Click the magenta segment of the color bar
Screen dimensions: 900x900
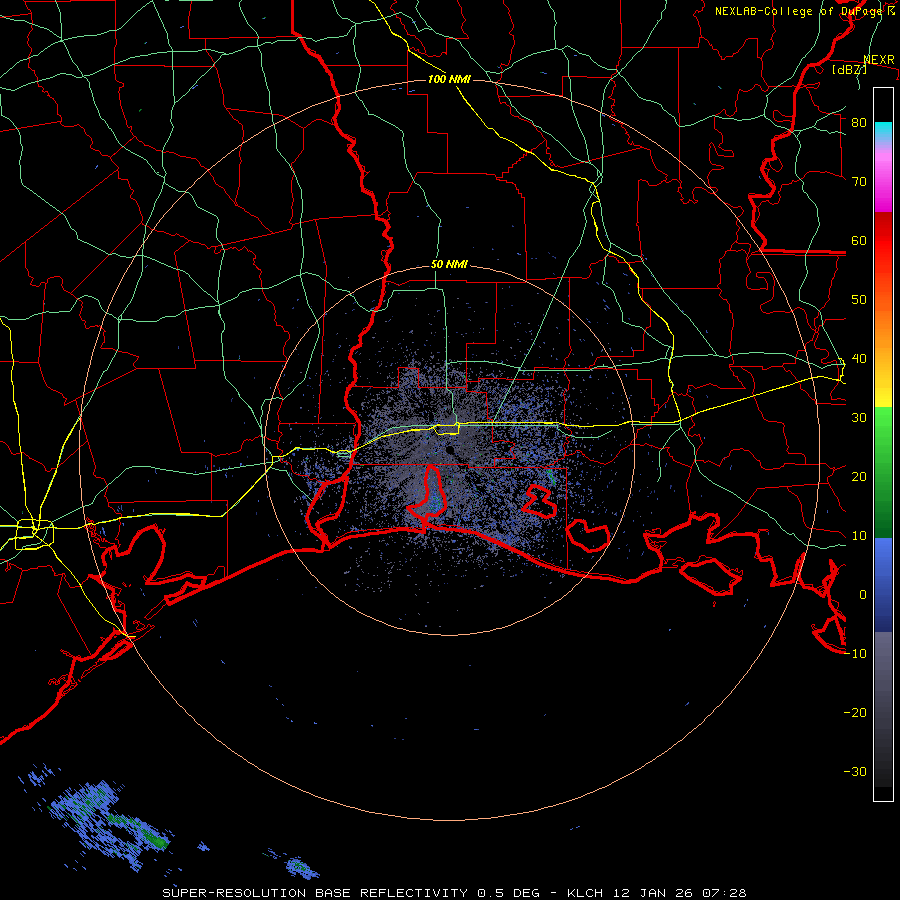[883, 178]
